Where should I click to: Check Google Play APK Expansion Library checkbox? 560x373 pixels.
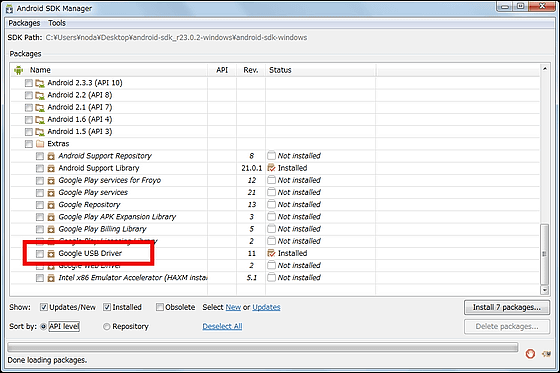click(x=40, y=217)
